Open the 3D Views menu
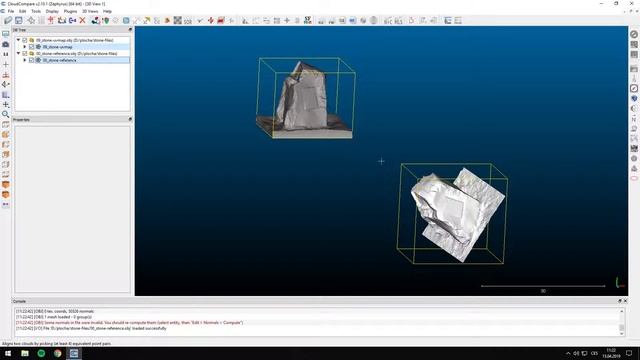640x360 pixels. coord(90,11)
